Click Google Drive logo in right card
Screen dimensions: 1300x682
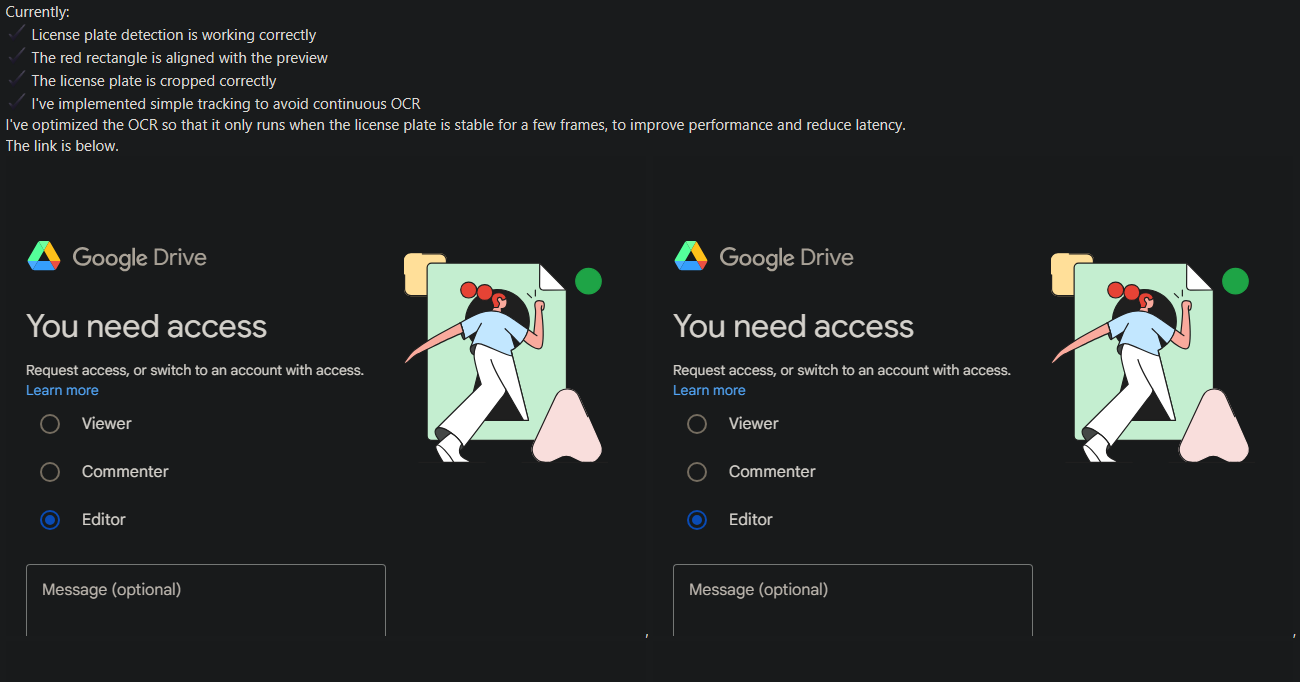[764, 257]
